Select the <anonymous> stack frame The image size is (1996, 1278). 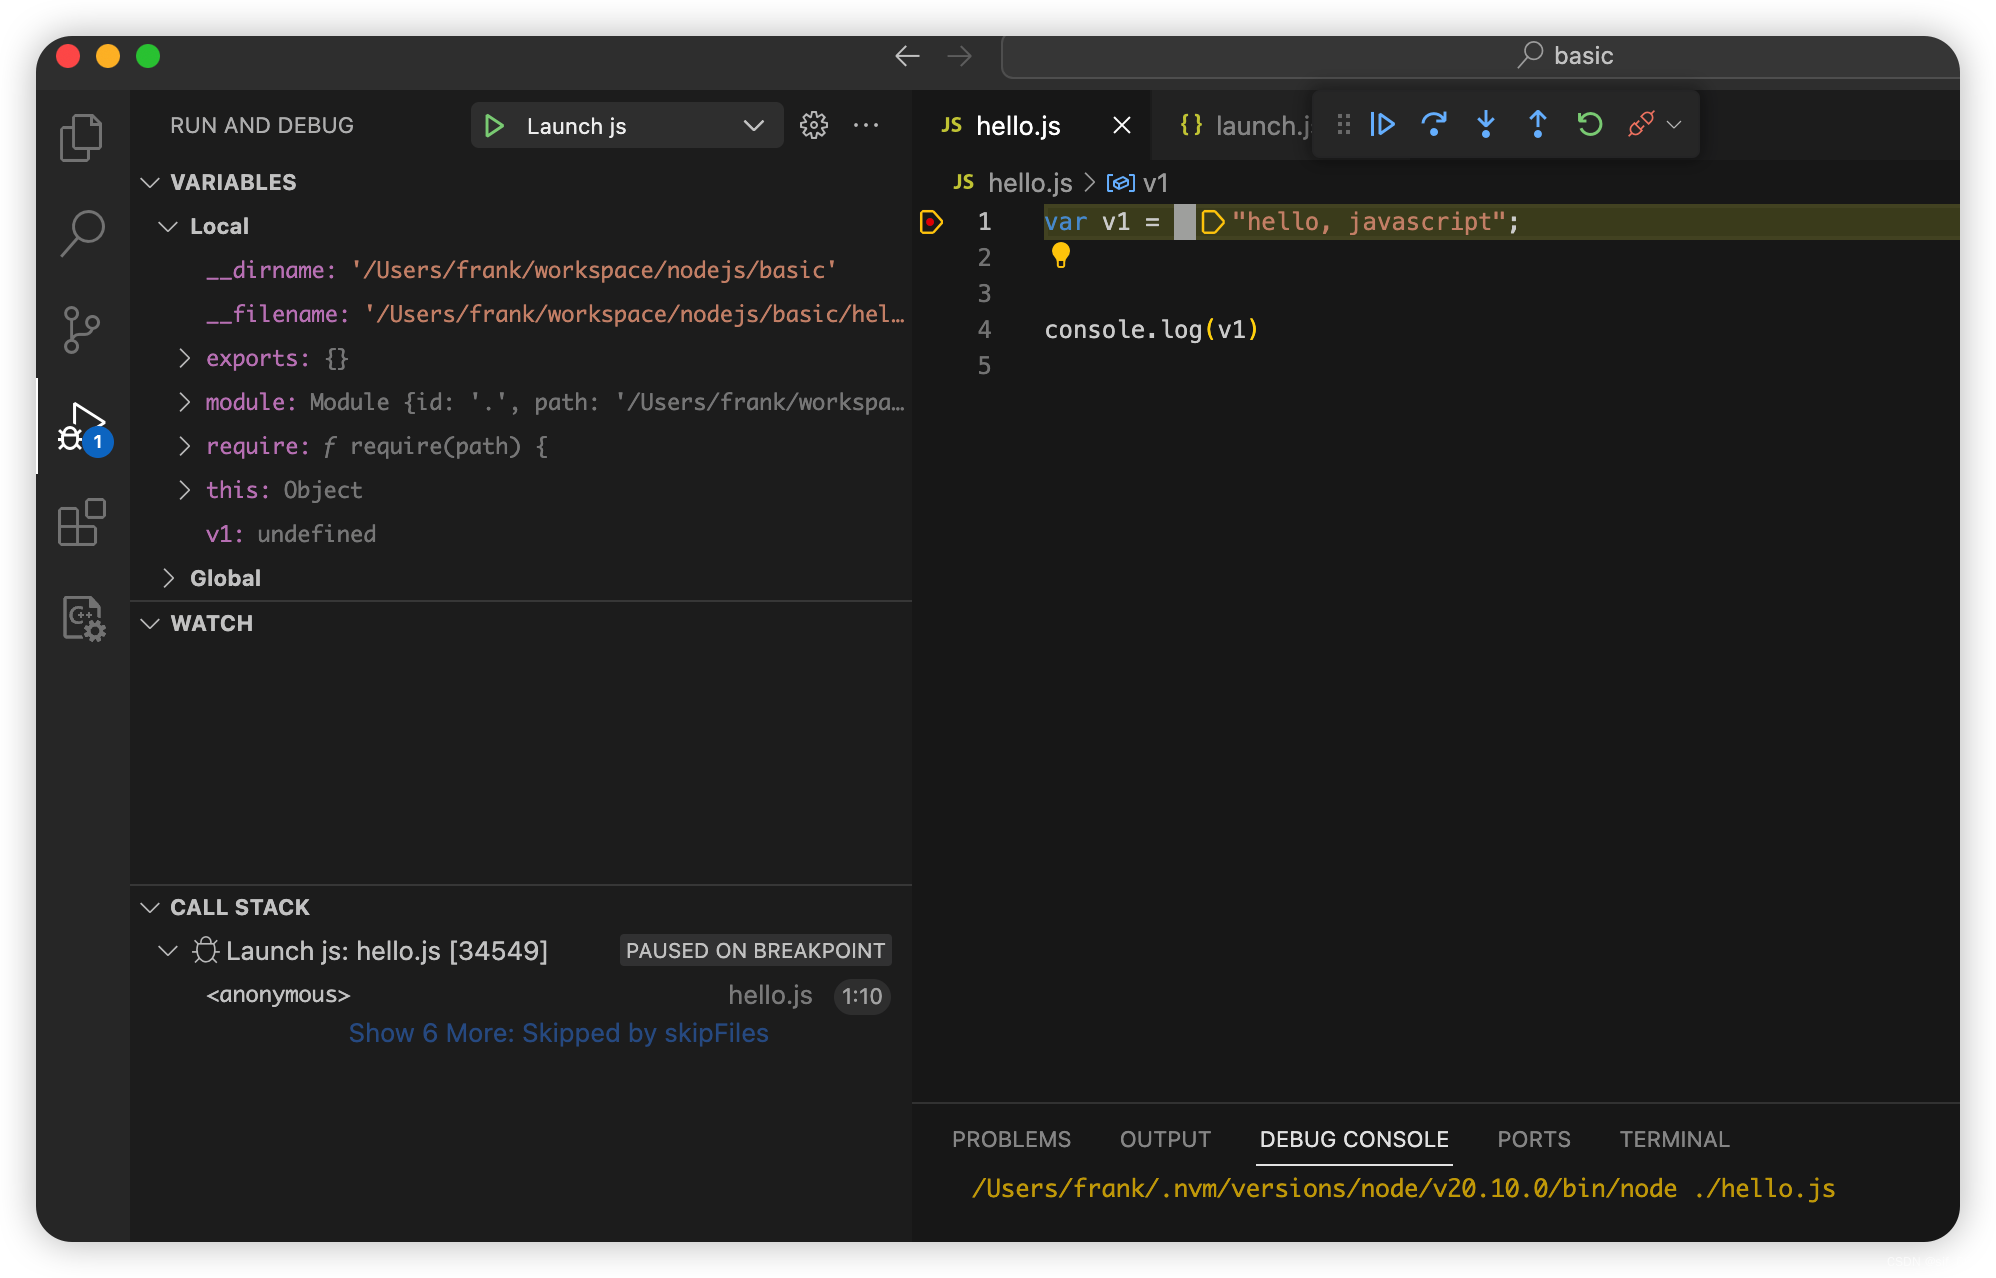pyautogui.click(x=521, y=995)
